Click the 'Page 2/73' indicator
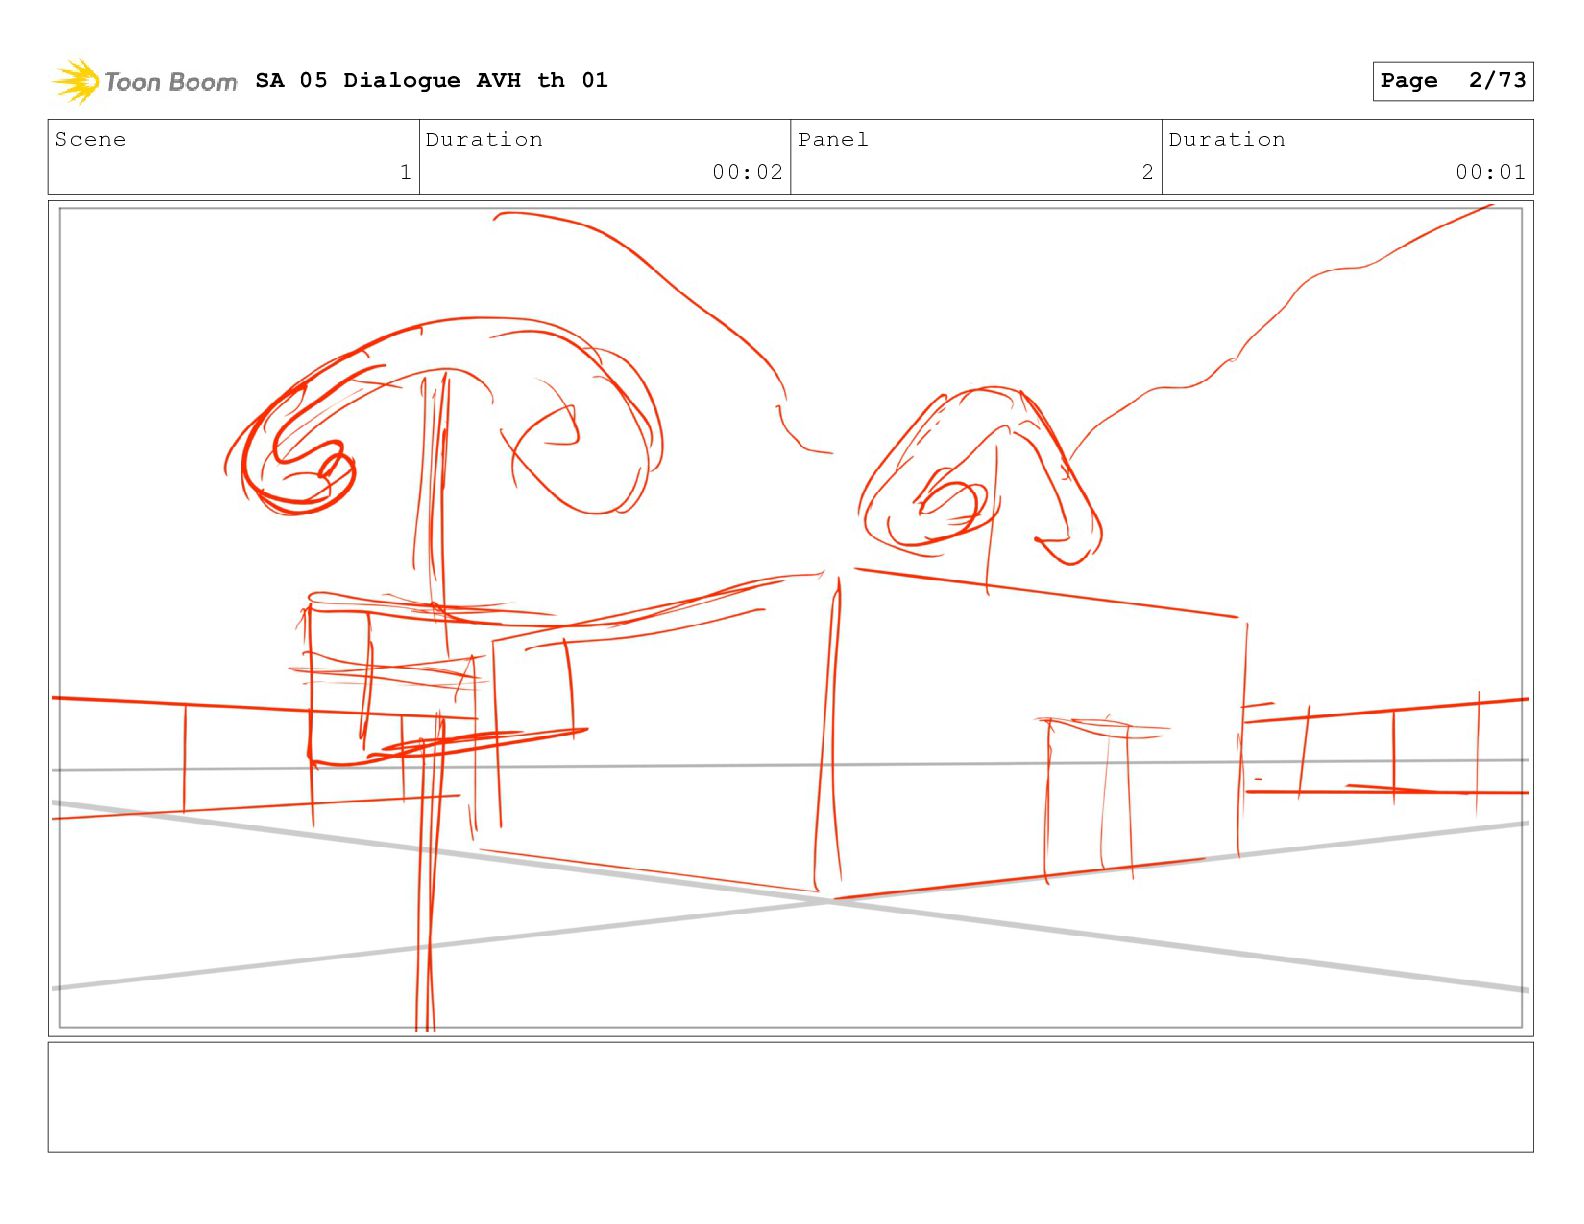 click(1452, 81)
